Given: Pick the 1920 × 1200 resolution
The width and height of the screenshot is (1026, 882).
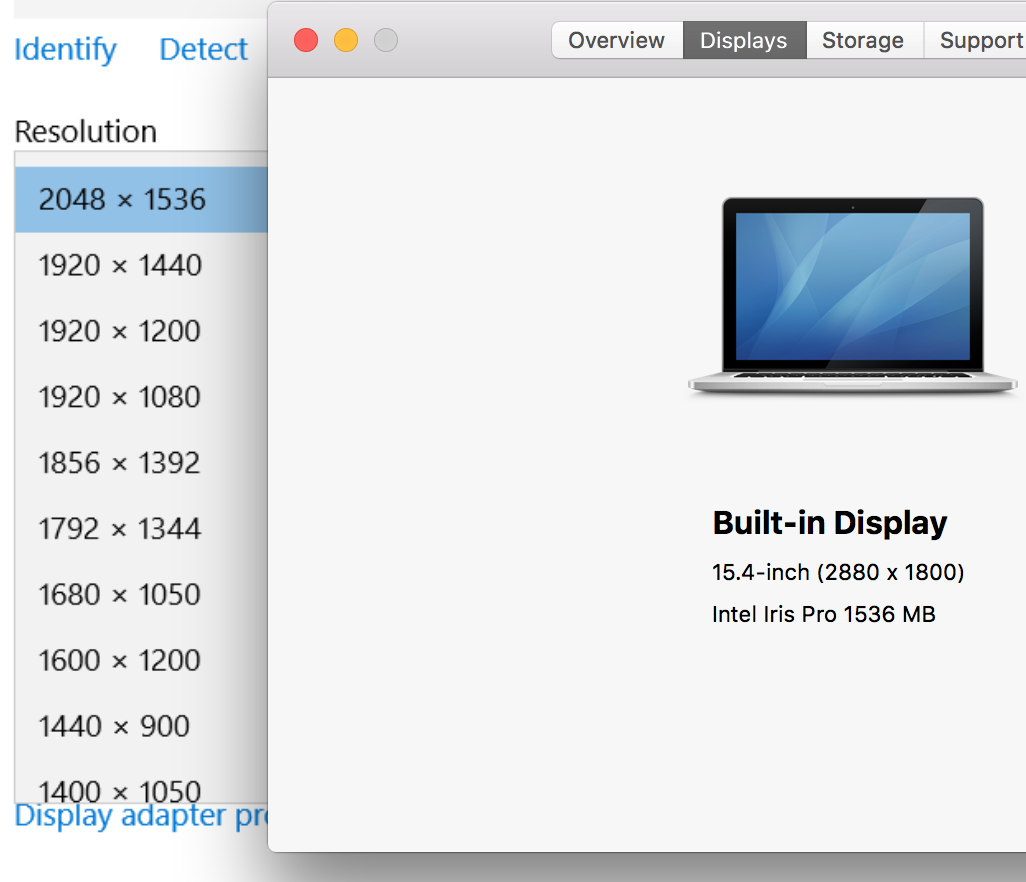Looking at the screenshot, I should 141,331.
